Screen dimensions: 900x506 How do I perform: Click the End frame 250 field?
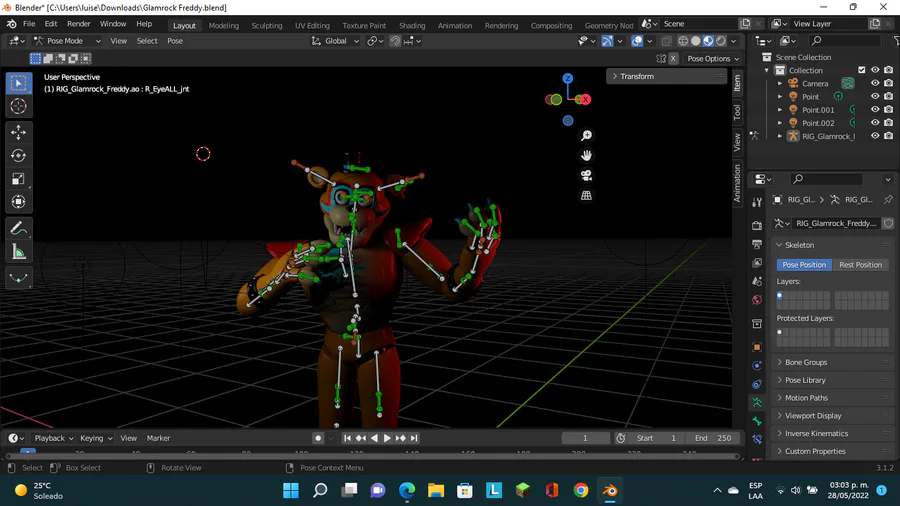click(712, 438)
